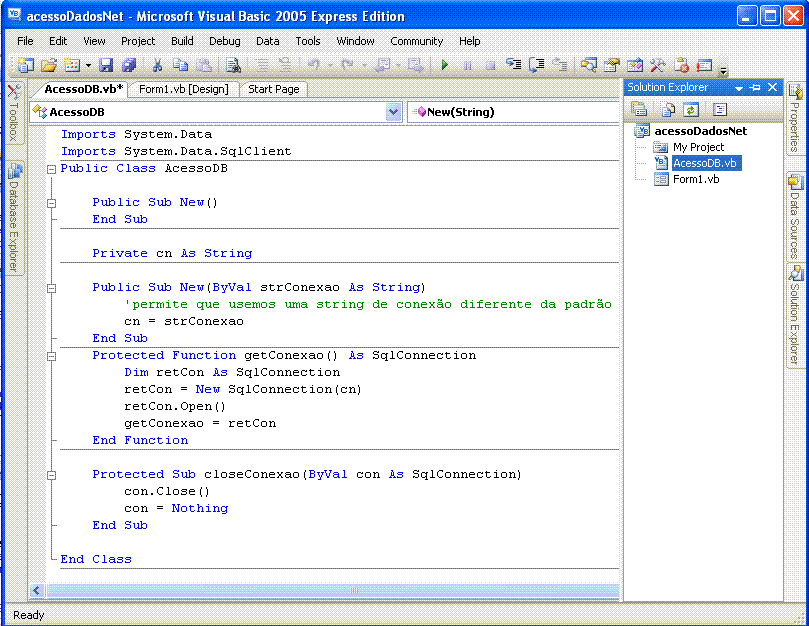Click the Open File folder icon
This screenshot has width=809, height=626.
(48, 65)
